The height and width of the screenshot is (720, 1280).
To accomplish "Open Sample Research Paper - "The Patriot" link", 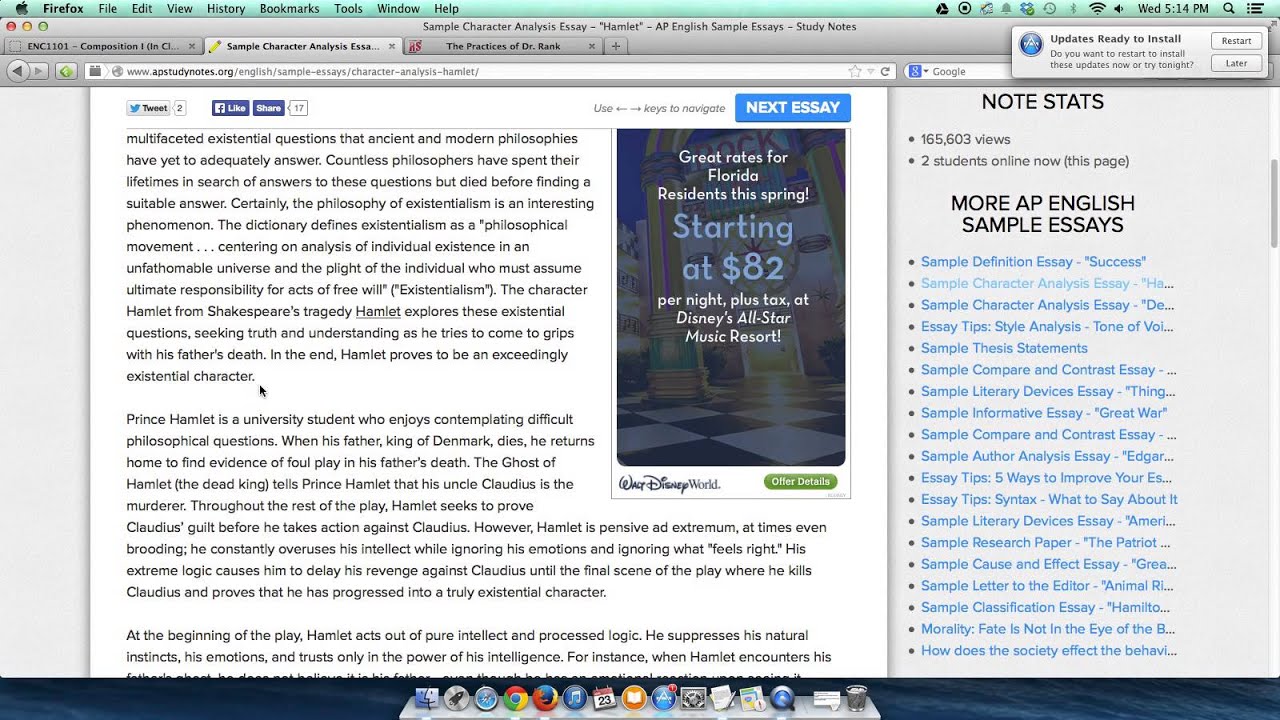I will coord(1046,542).
